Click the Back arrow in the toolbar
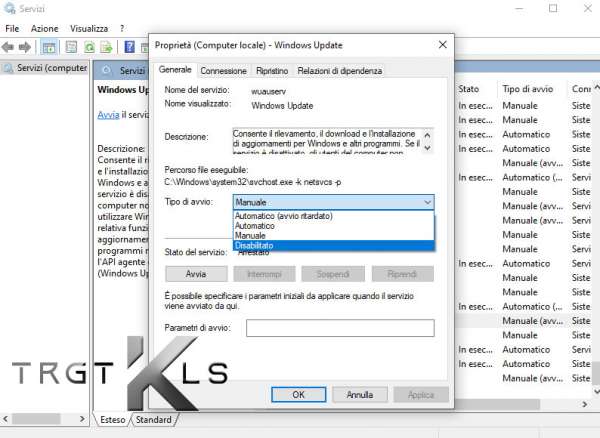The height and width of the screenshot is (438, 600). tap(10, 47)
